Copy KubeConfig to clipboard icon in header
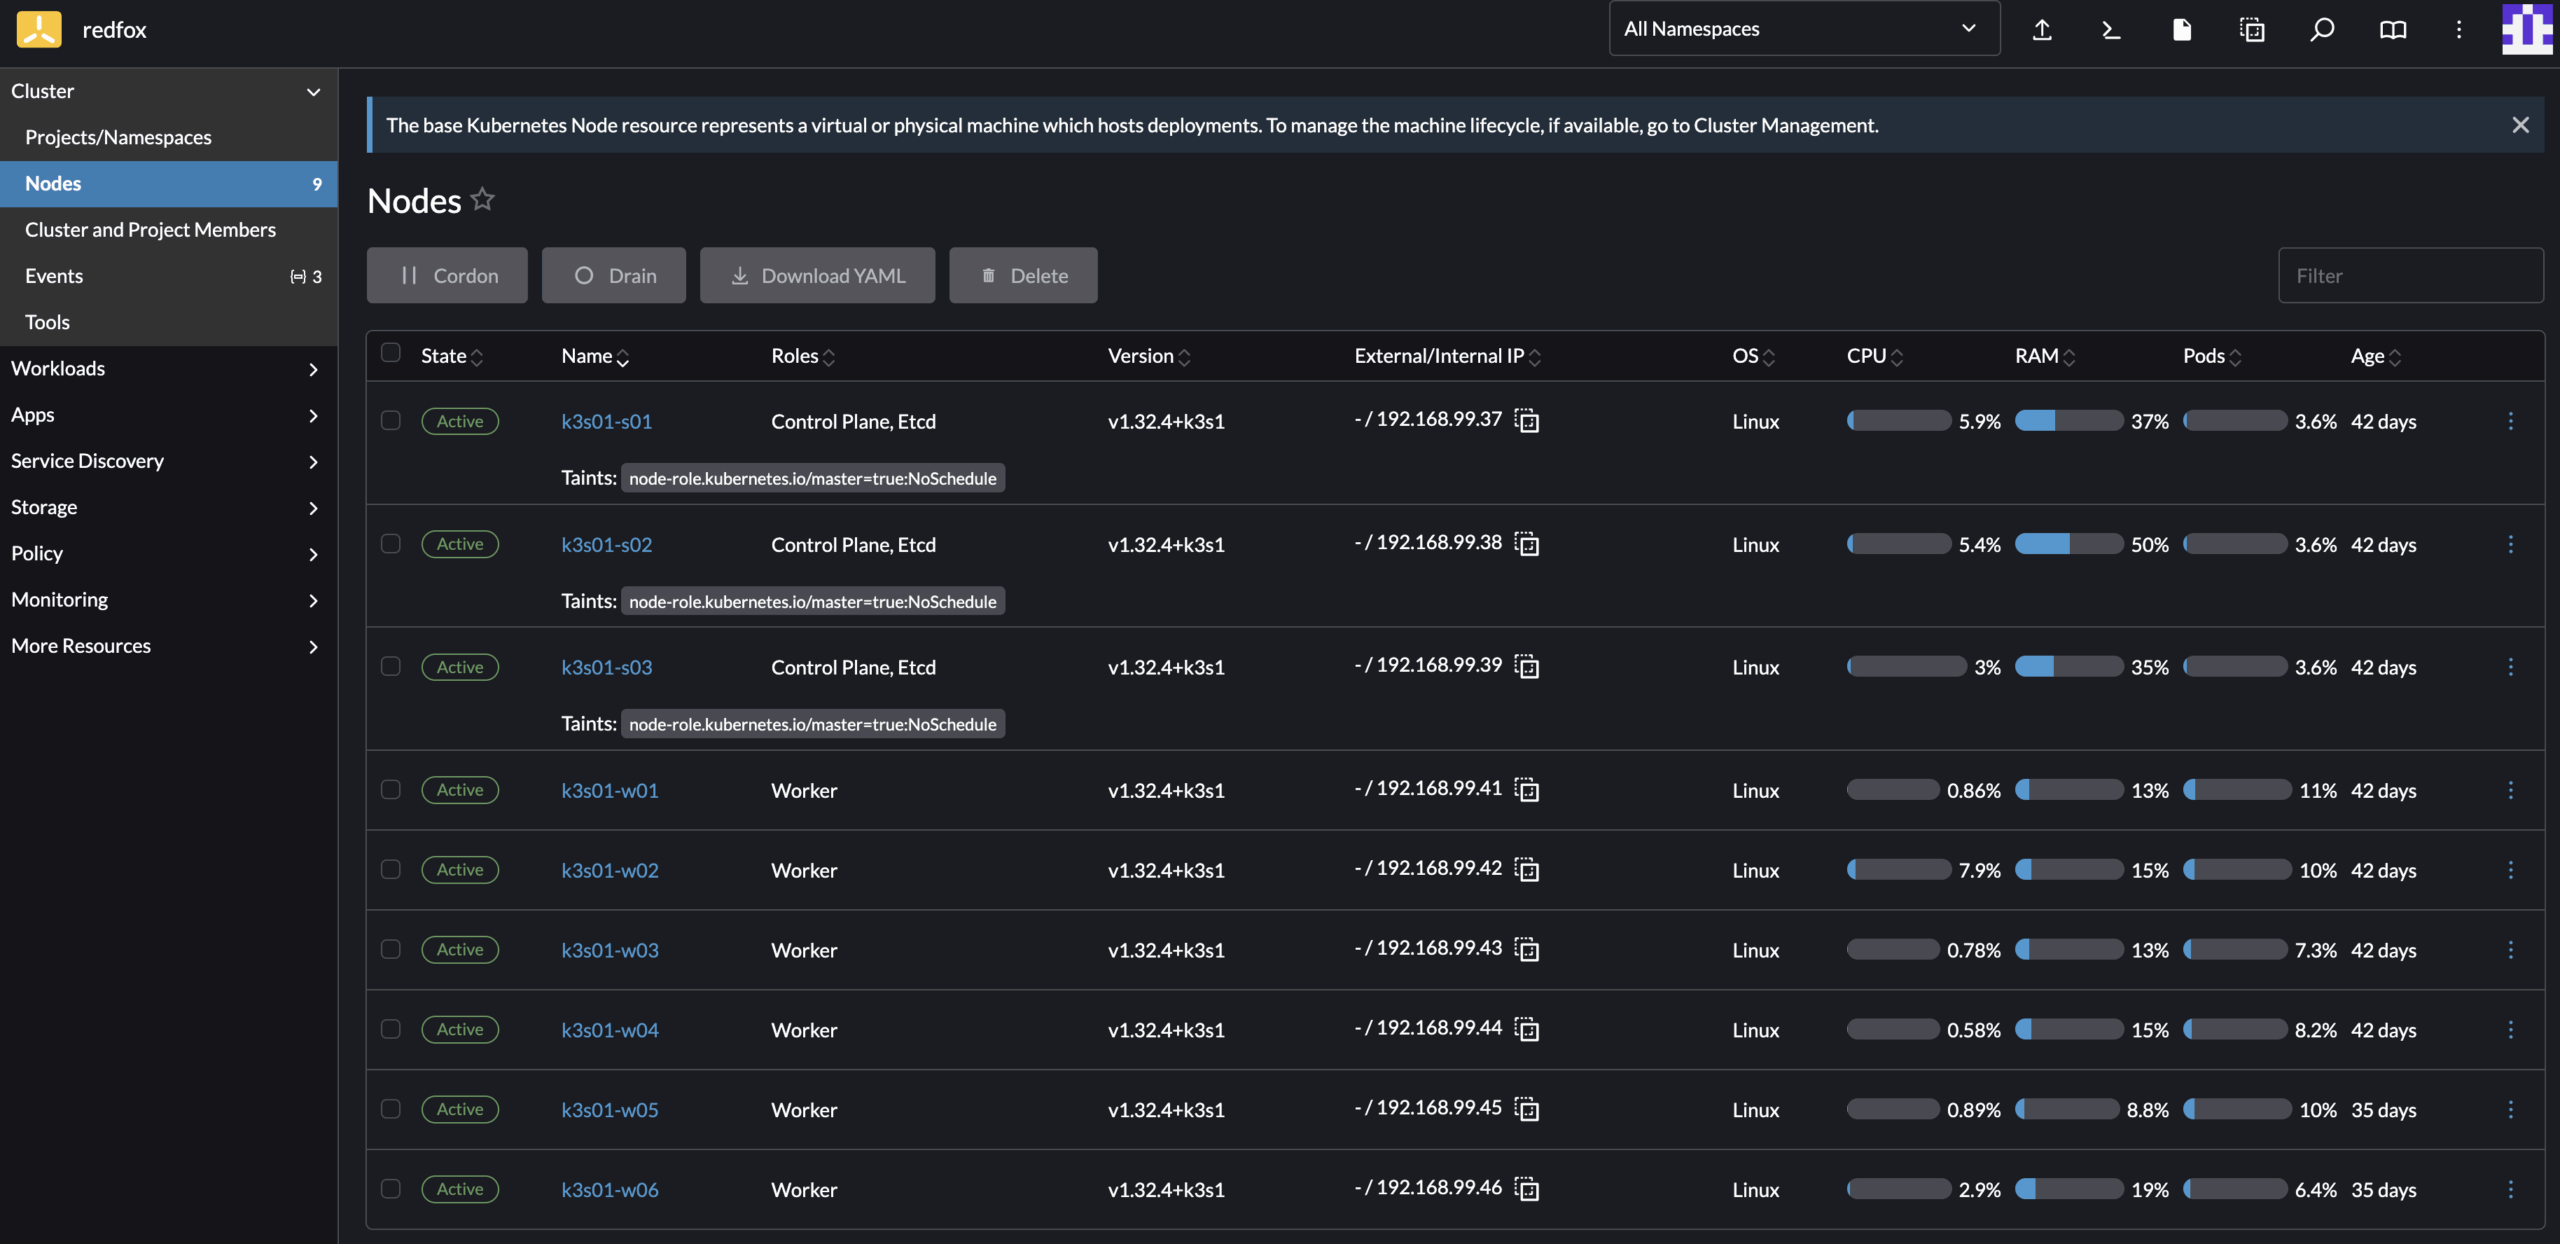This screenshot has width=2560, height=1244. pos(2252,29)
